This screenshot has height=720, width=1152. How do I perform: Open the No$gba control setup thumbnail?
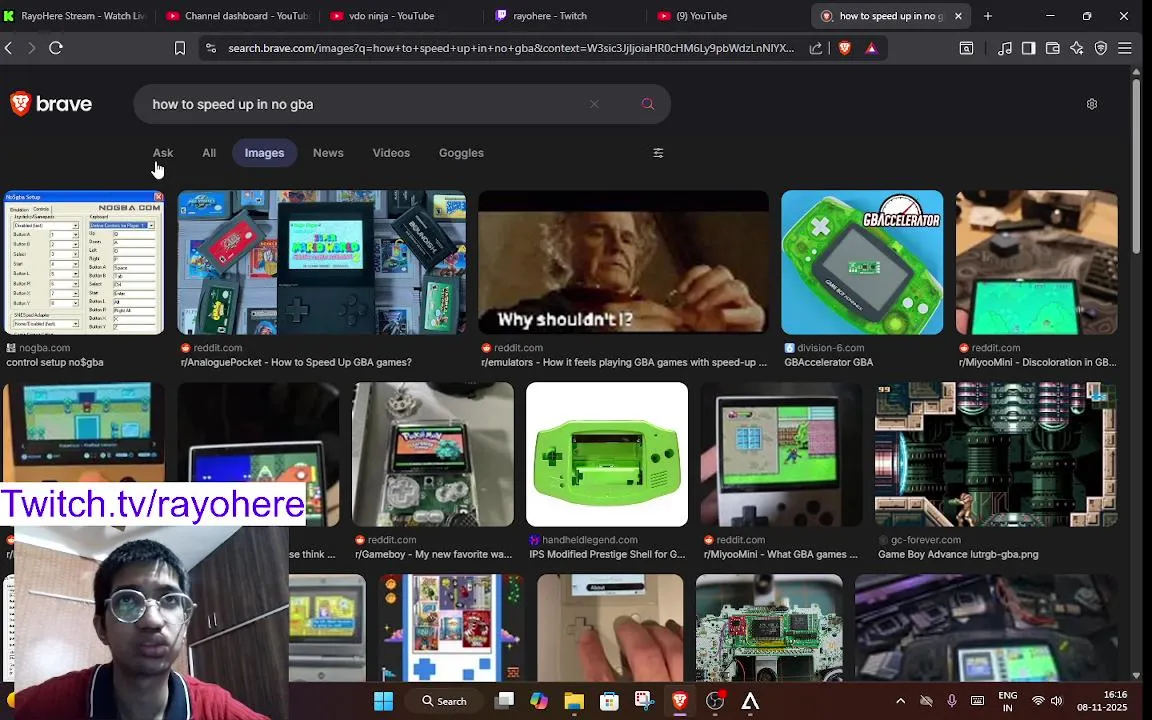(x=84, y=262)
